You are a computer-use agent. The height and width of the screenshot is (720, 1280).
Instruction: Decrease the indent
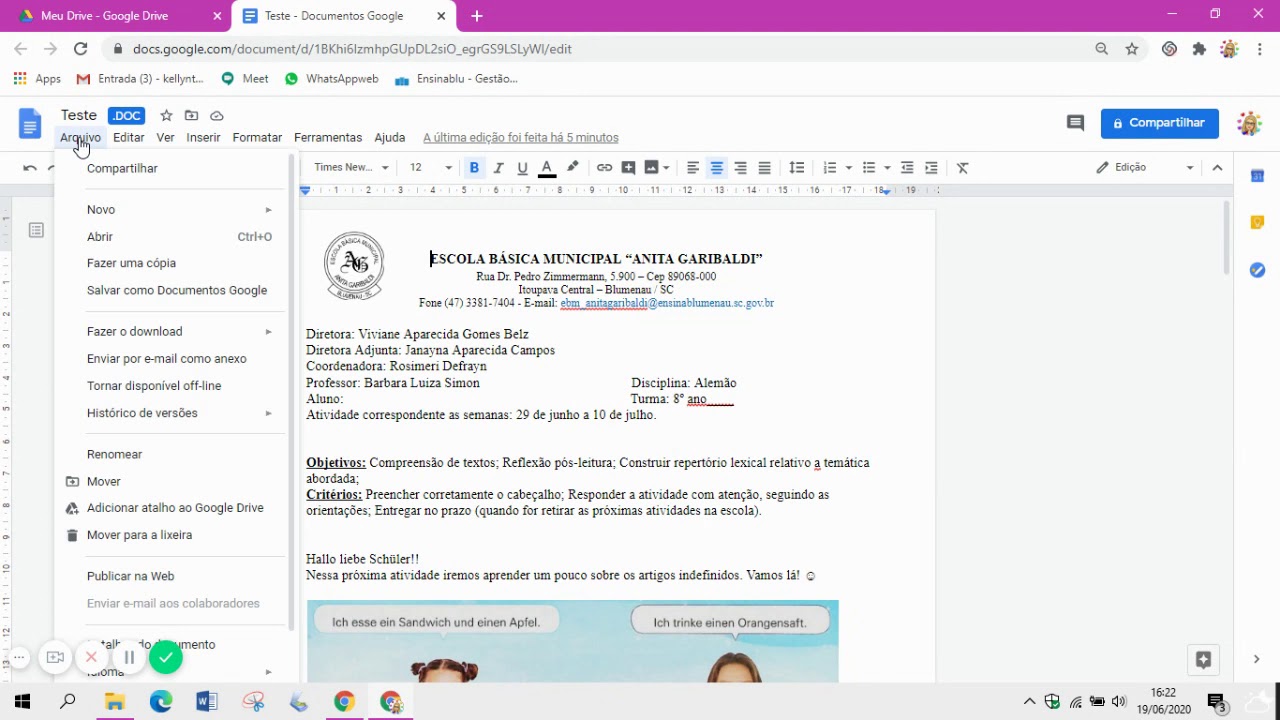(907, 168)
